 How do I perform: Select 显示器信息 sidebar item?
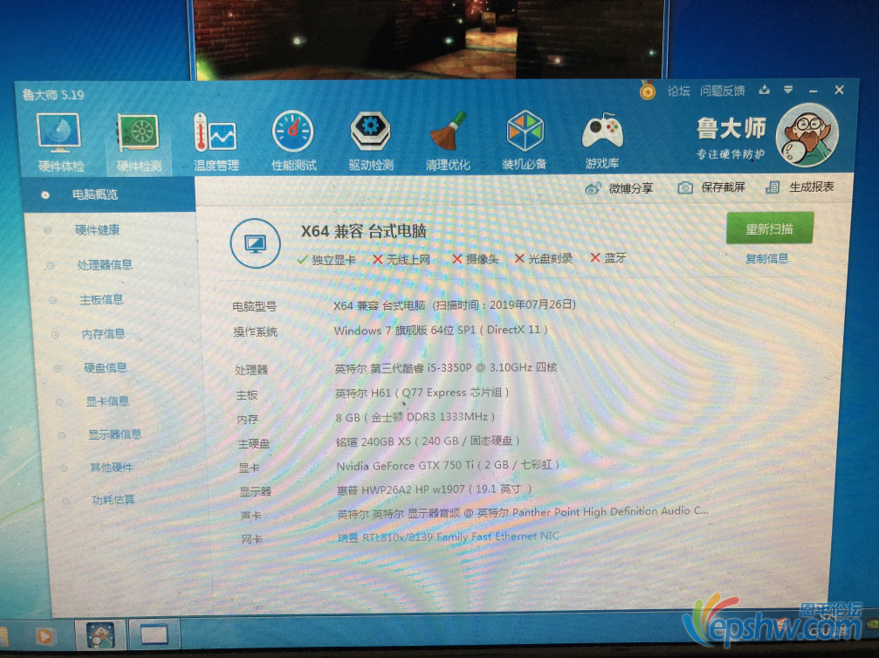pos(115,434)
